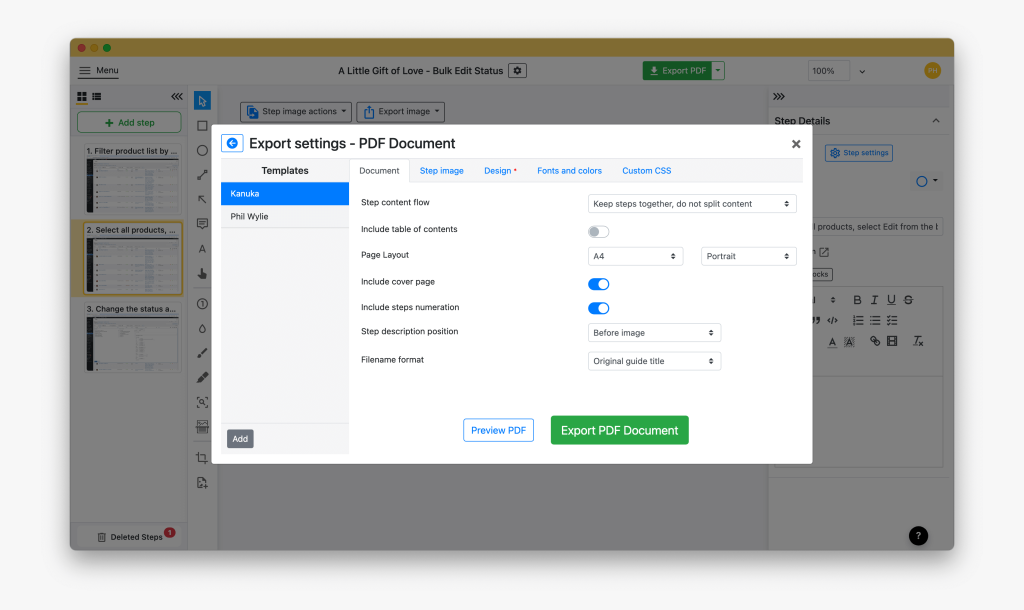Open Filename format dropdown

654,361
